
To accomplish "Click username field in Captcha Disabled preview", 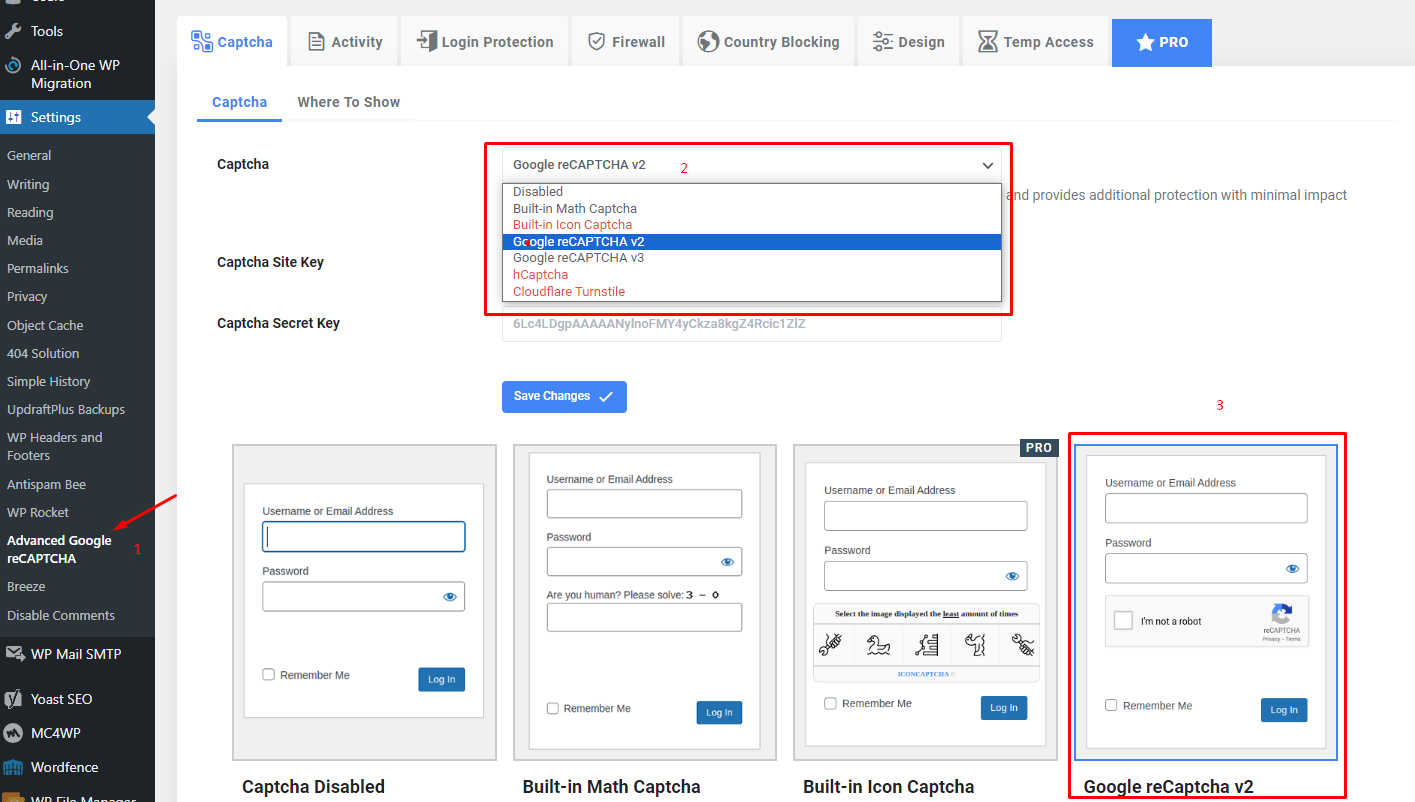I will (x=364, y=537).
